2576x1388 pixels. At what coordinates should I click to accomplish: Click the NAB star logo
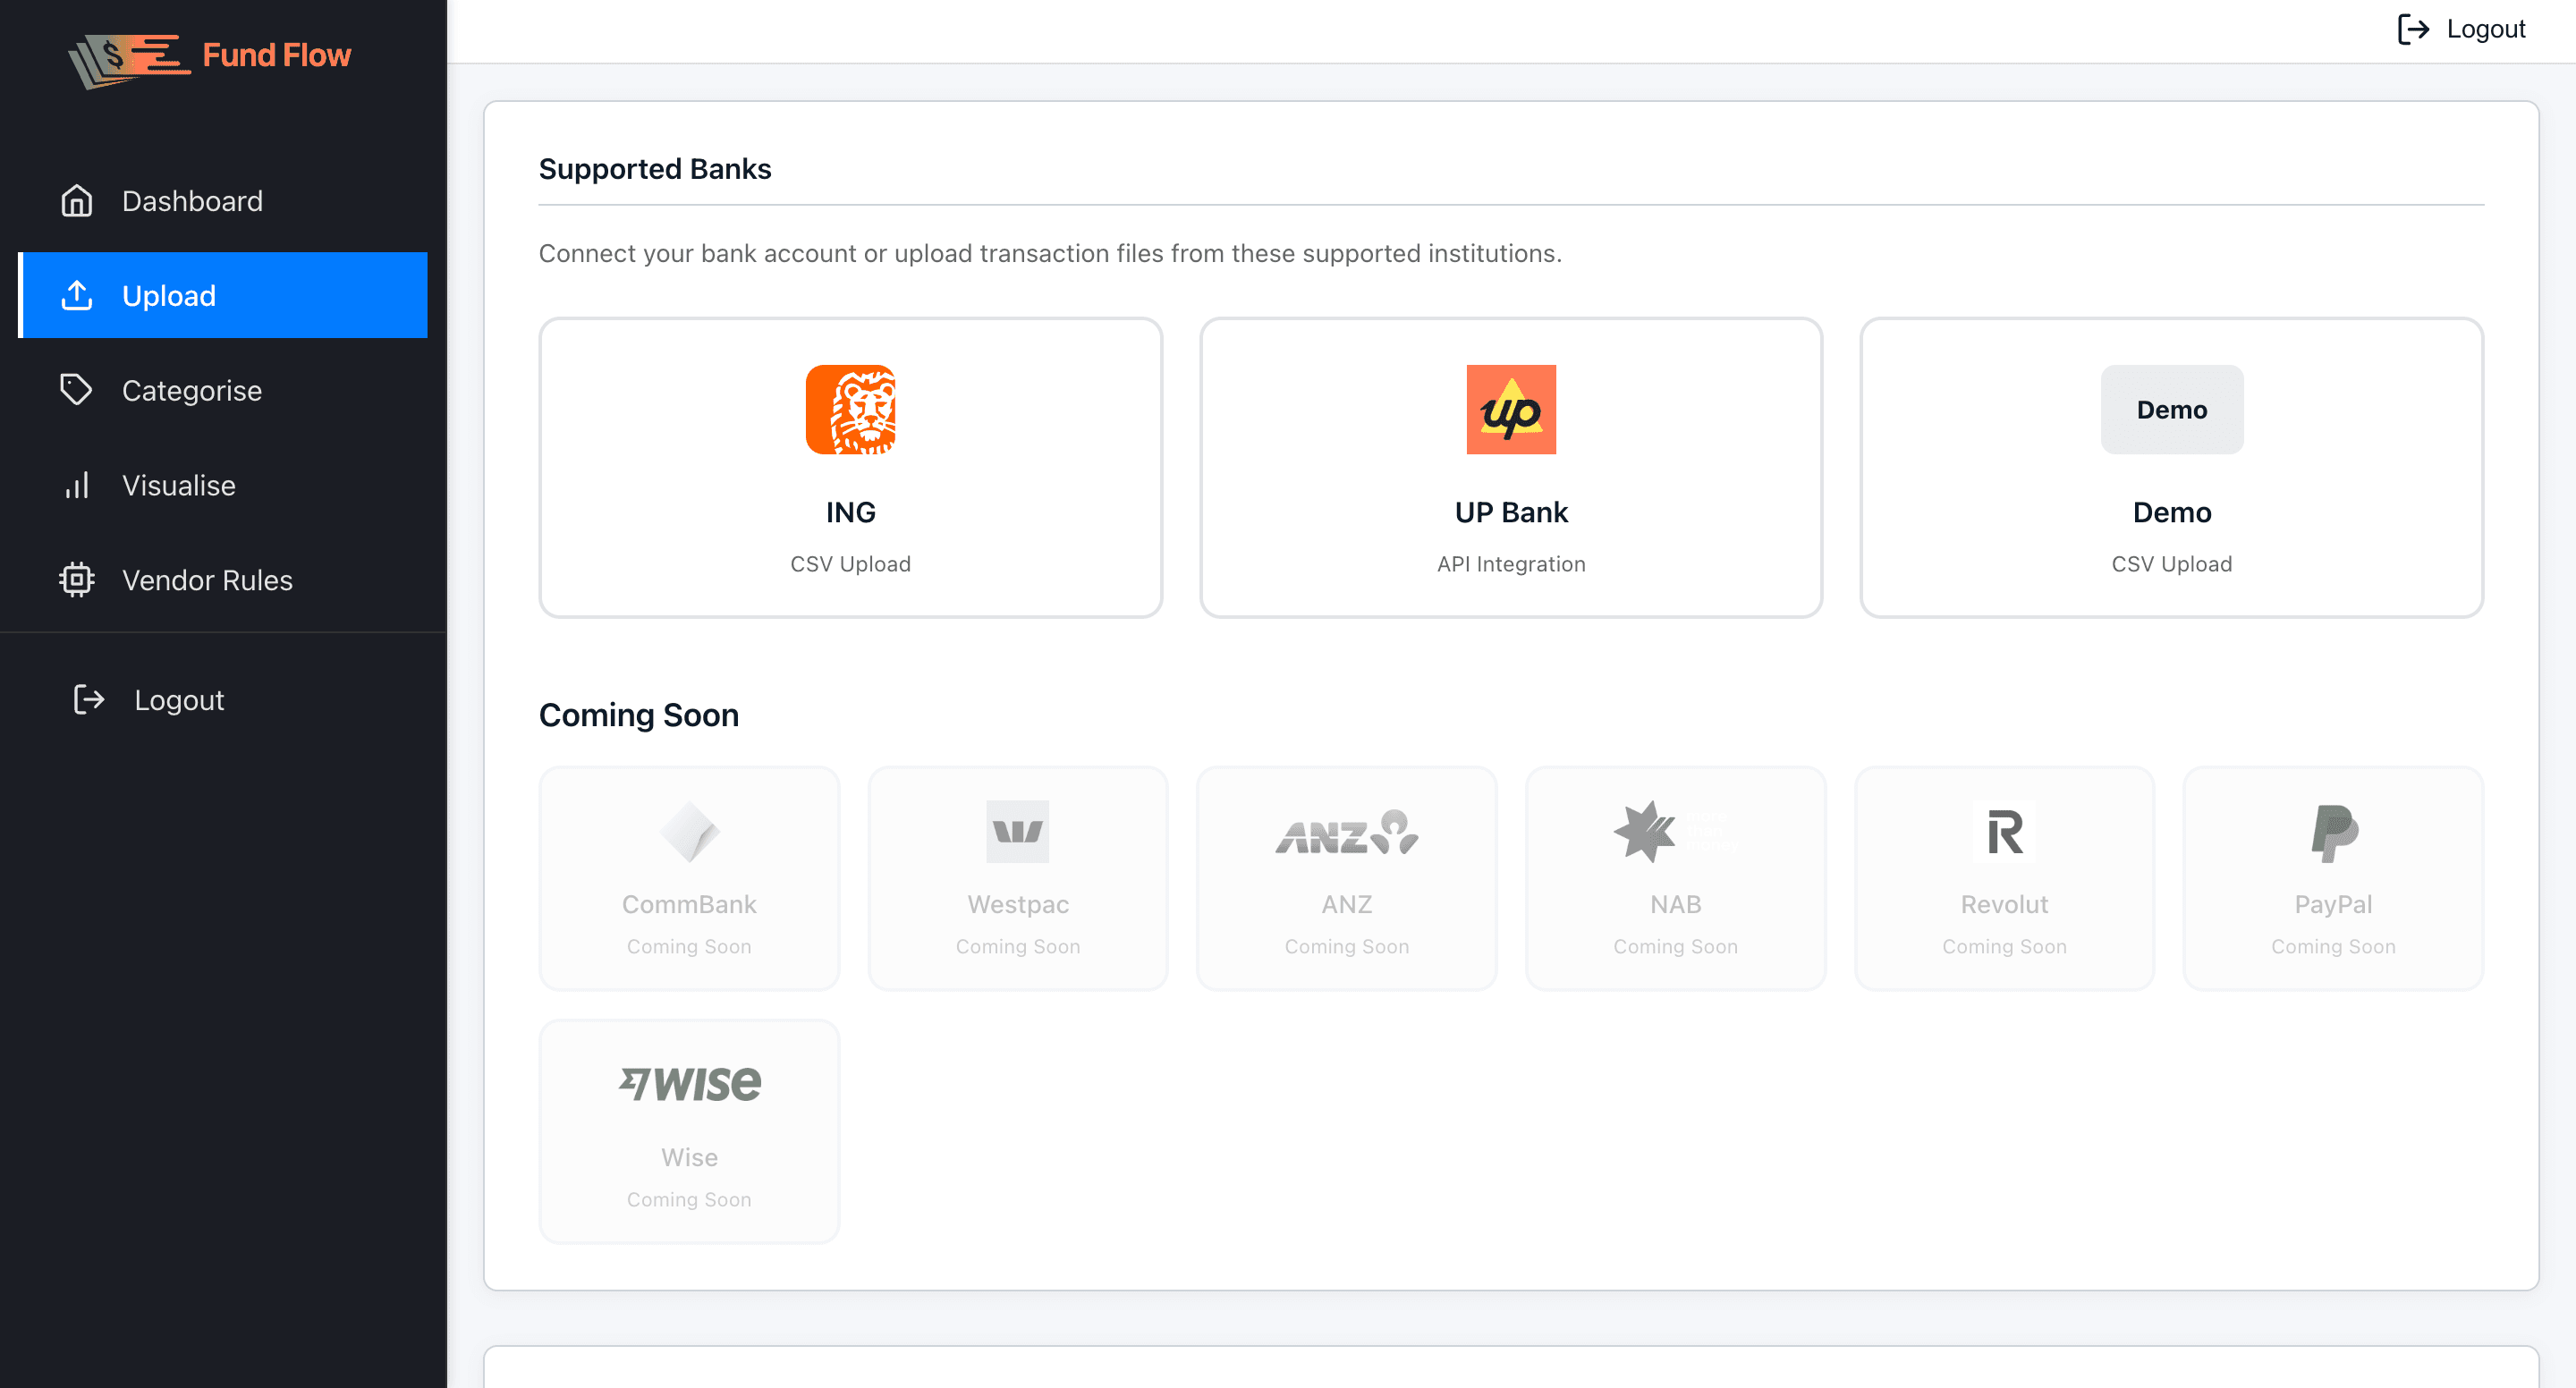1645,831
